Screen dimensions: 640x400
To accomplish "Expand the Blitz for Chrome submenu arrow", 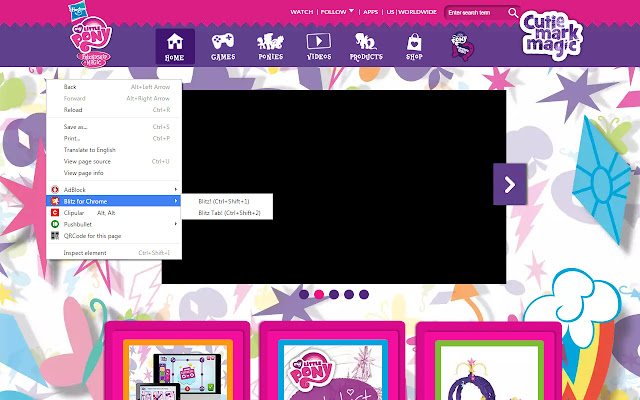I will pos(176,201).
